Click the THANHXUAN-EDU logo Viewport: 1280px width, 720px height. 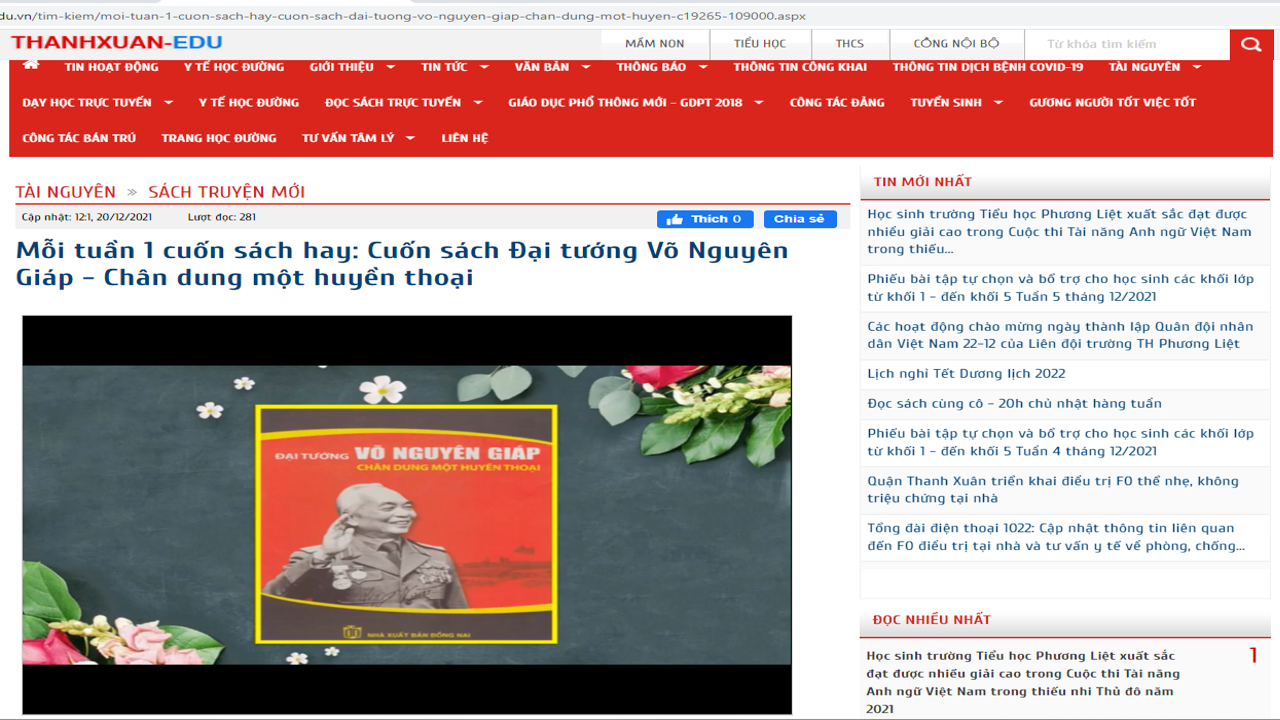point(117,42)
